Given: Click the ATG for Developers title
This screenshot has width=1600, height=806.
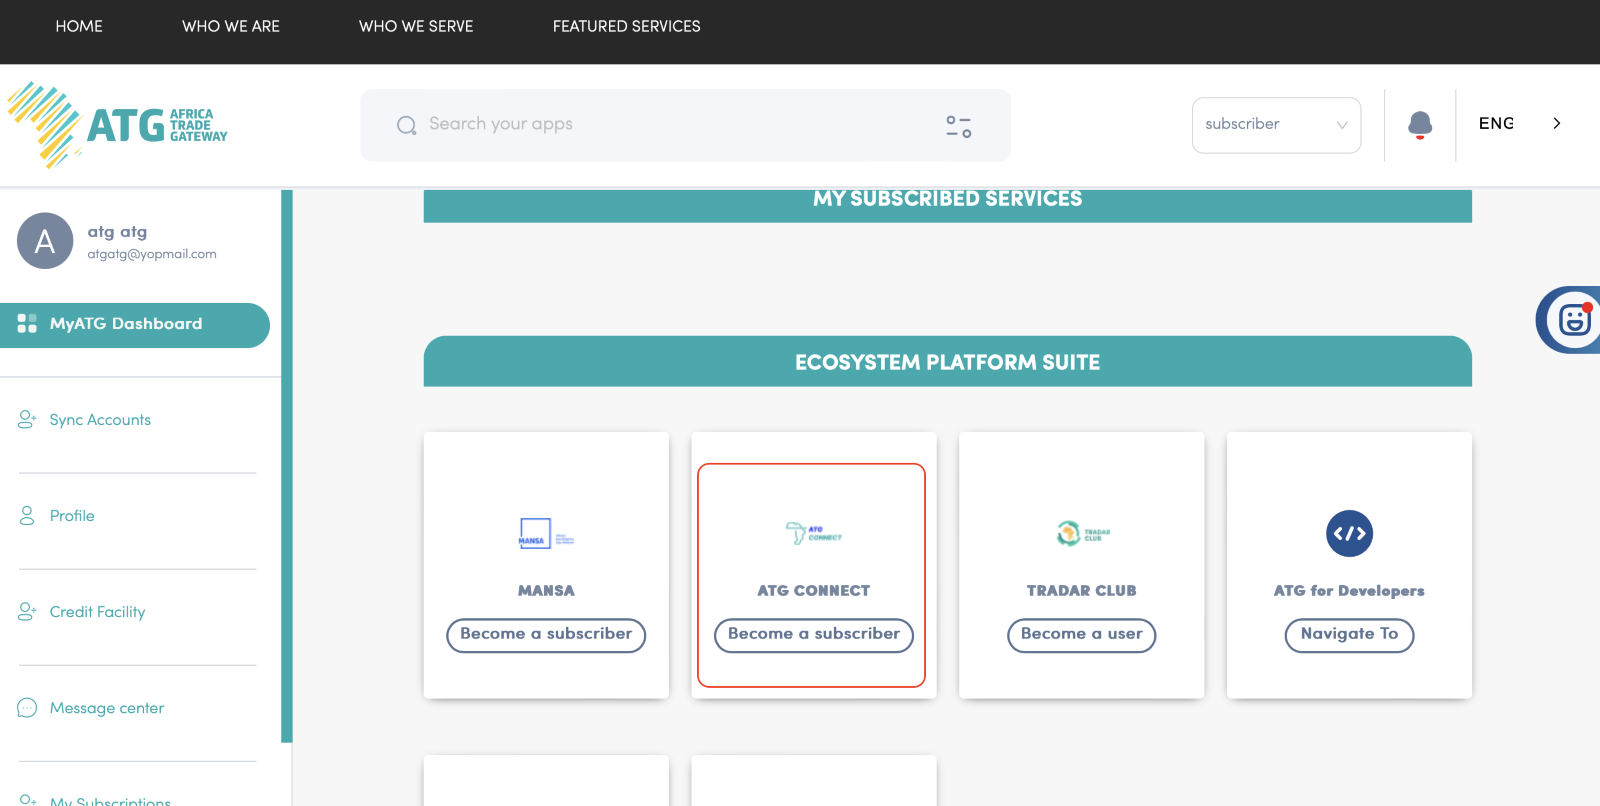Looking at the screenshot, I should point(1349,591).
